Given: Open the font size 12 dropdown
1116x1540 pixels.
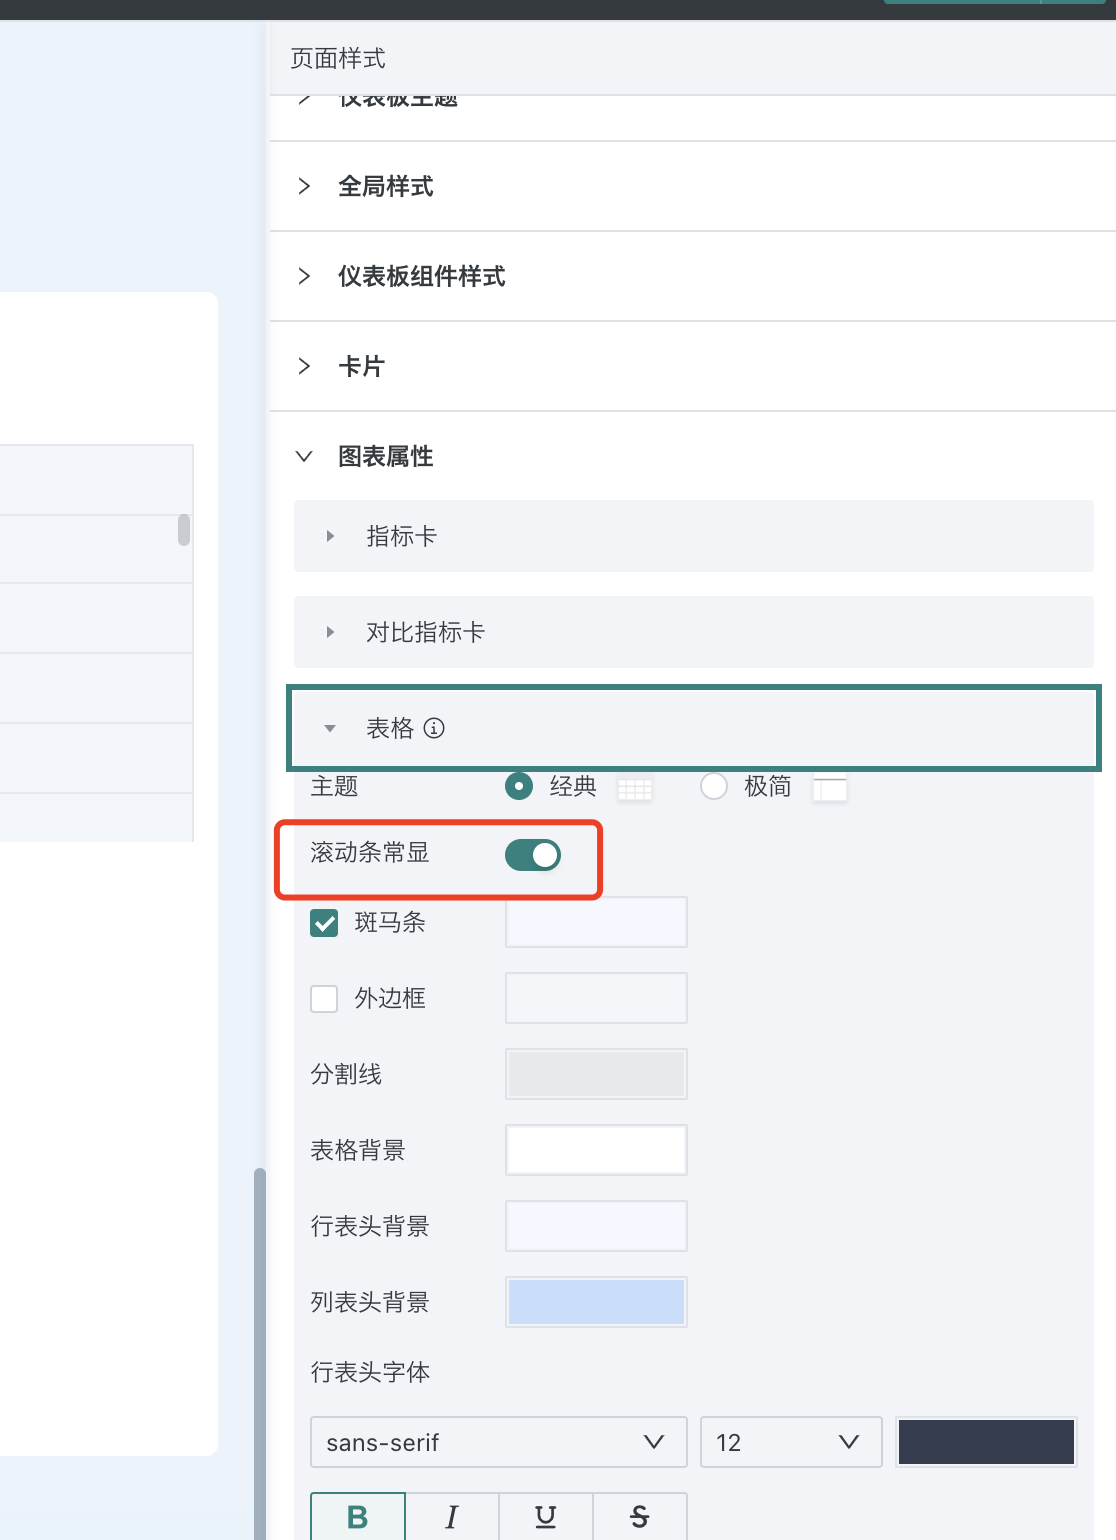Looking at the screenshot, I should click(x=791, y=1442).
